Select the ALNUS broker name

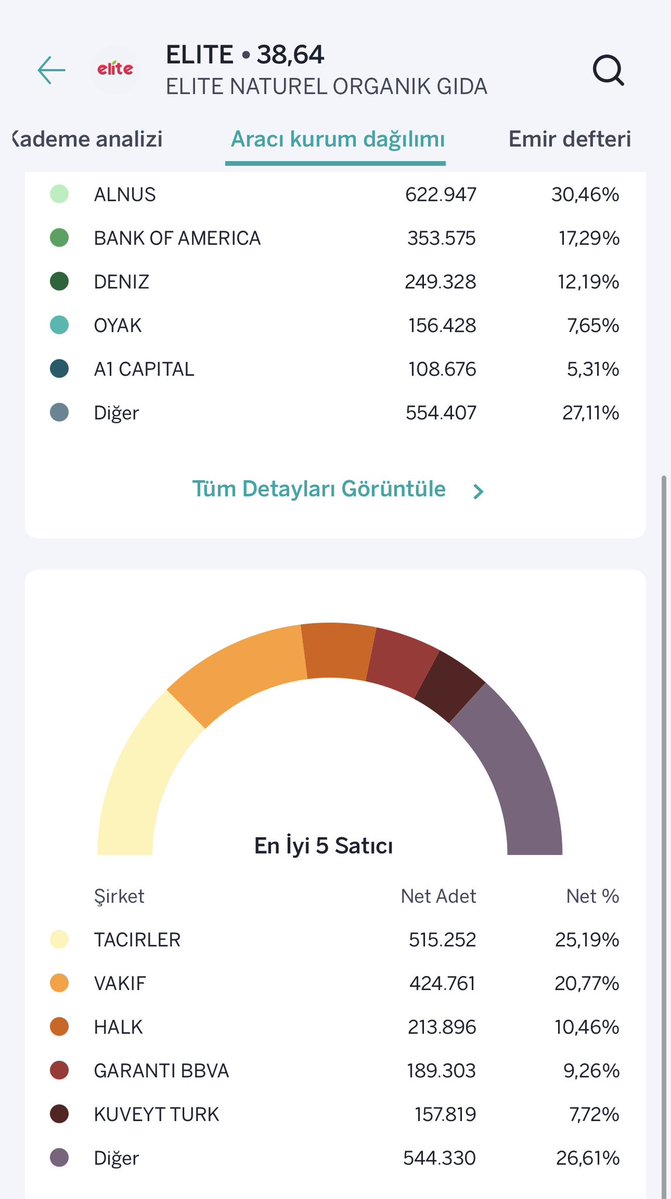pos(125,194)
